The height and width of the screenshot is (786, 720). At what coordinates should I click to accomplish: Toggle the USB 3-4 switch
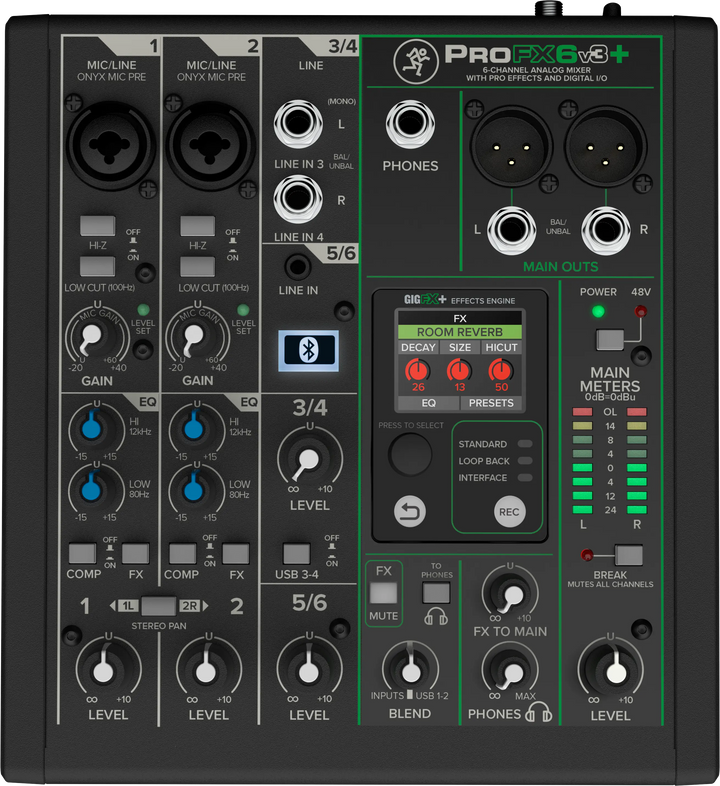point(296,554)
